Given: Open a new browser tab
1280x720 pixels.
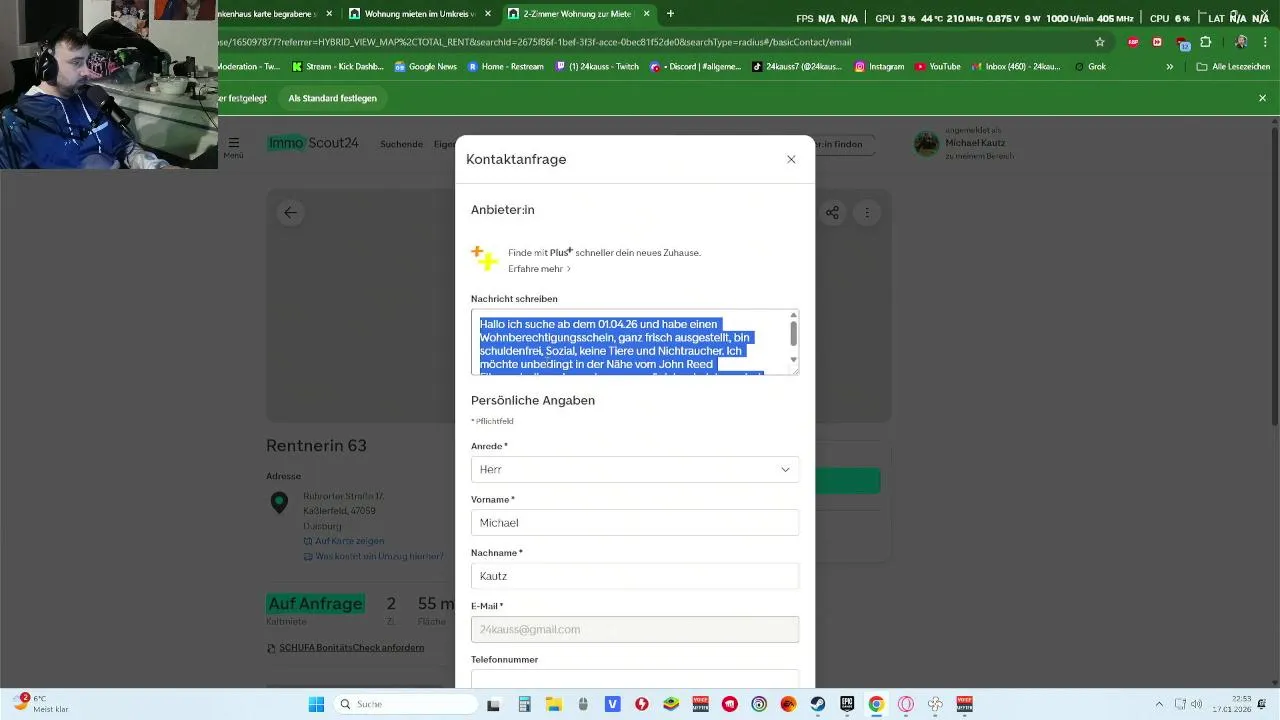Looking at the screenshot, I should (670, 14).
